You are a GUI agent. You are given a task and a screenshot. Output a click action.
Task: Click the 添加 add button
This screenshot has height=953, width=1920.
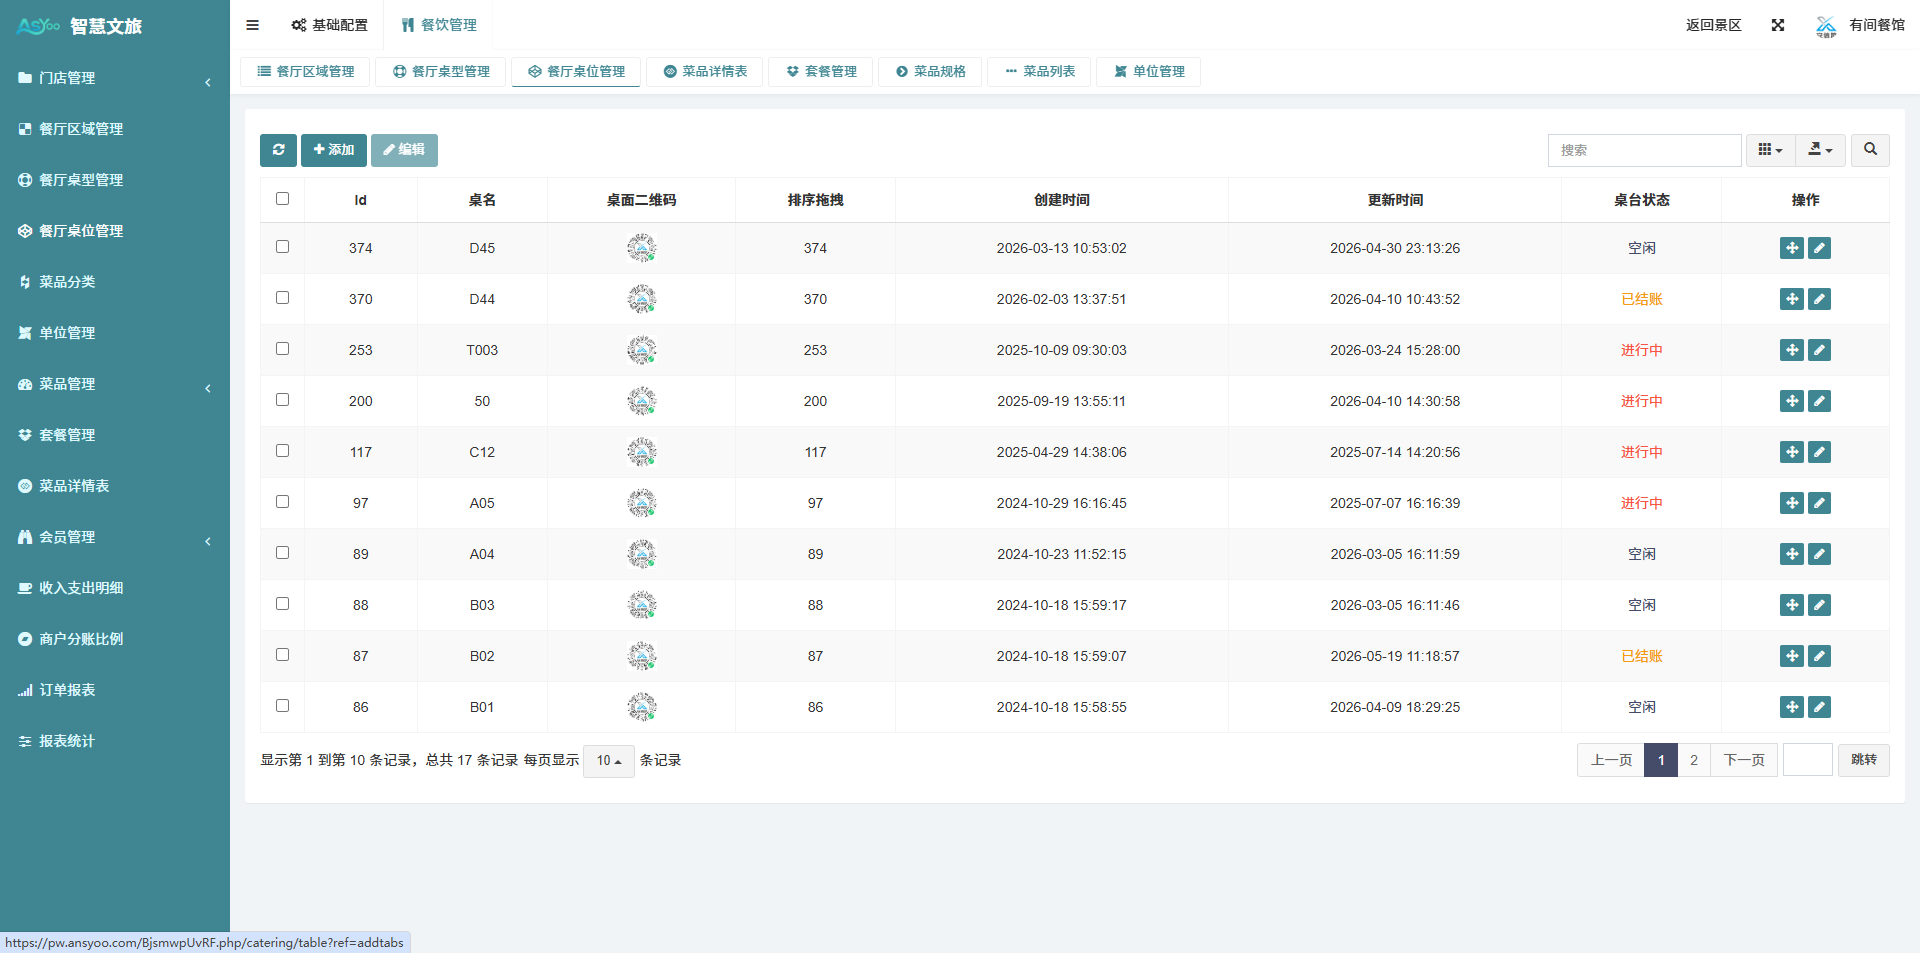pyautogui.click(x=334, y=150)
